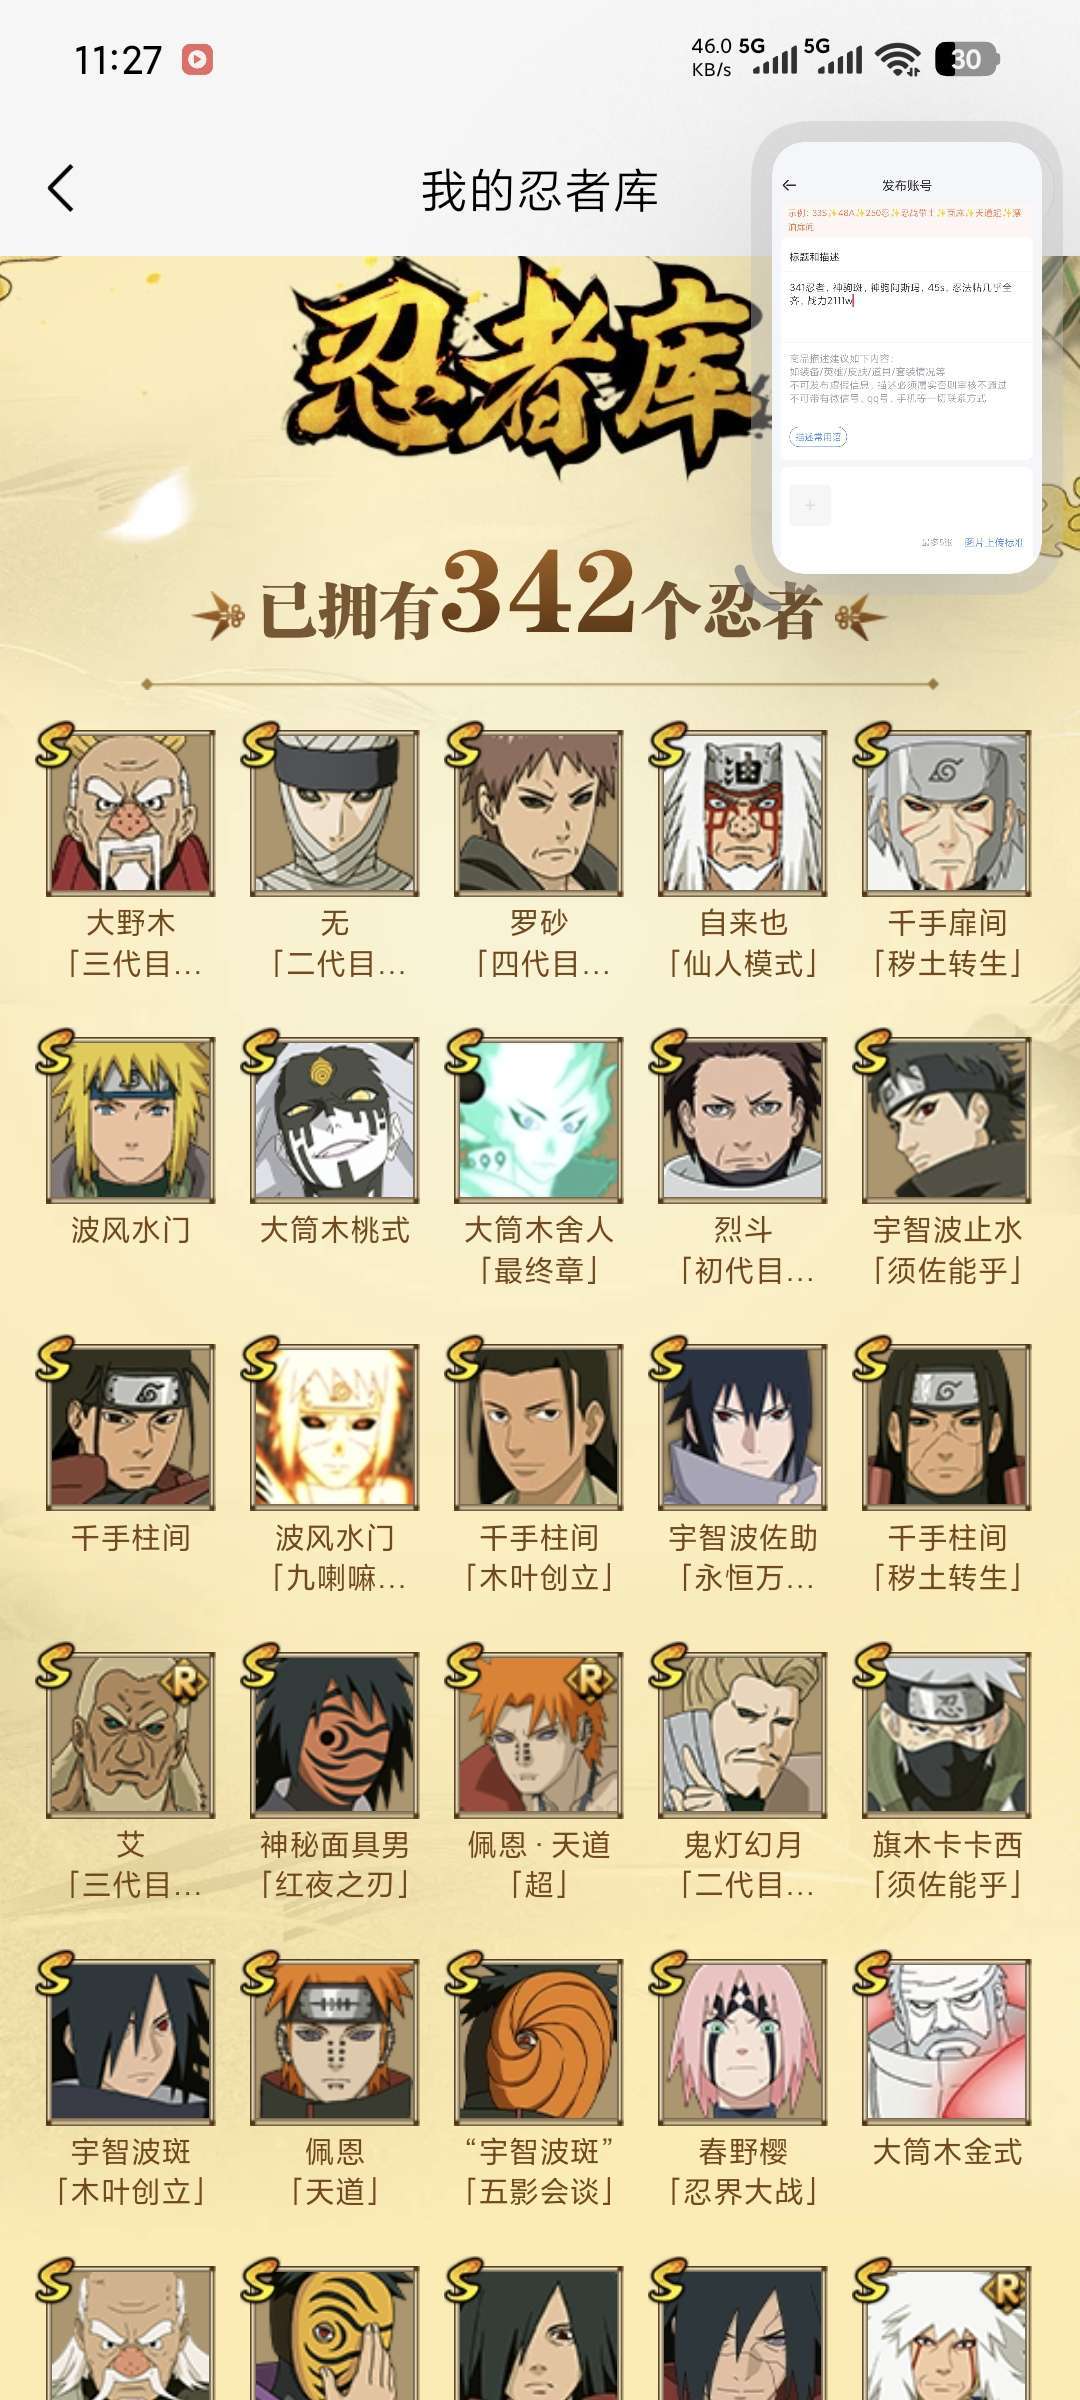Open the 大筒木金式 ninja card
The height and width of the screenshot is (2400, 1080).
point(946,2042)
